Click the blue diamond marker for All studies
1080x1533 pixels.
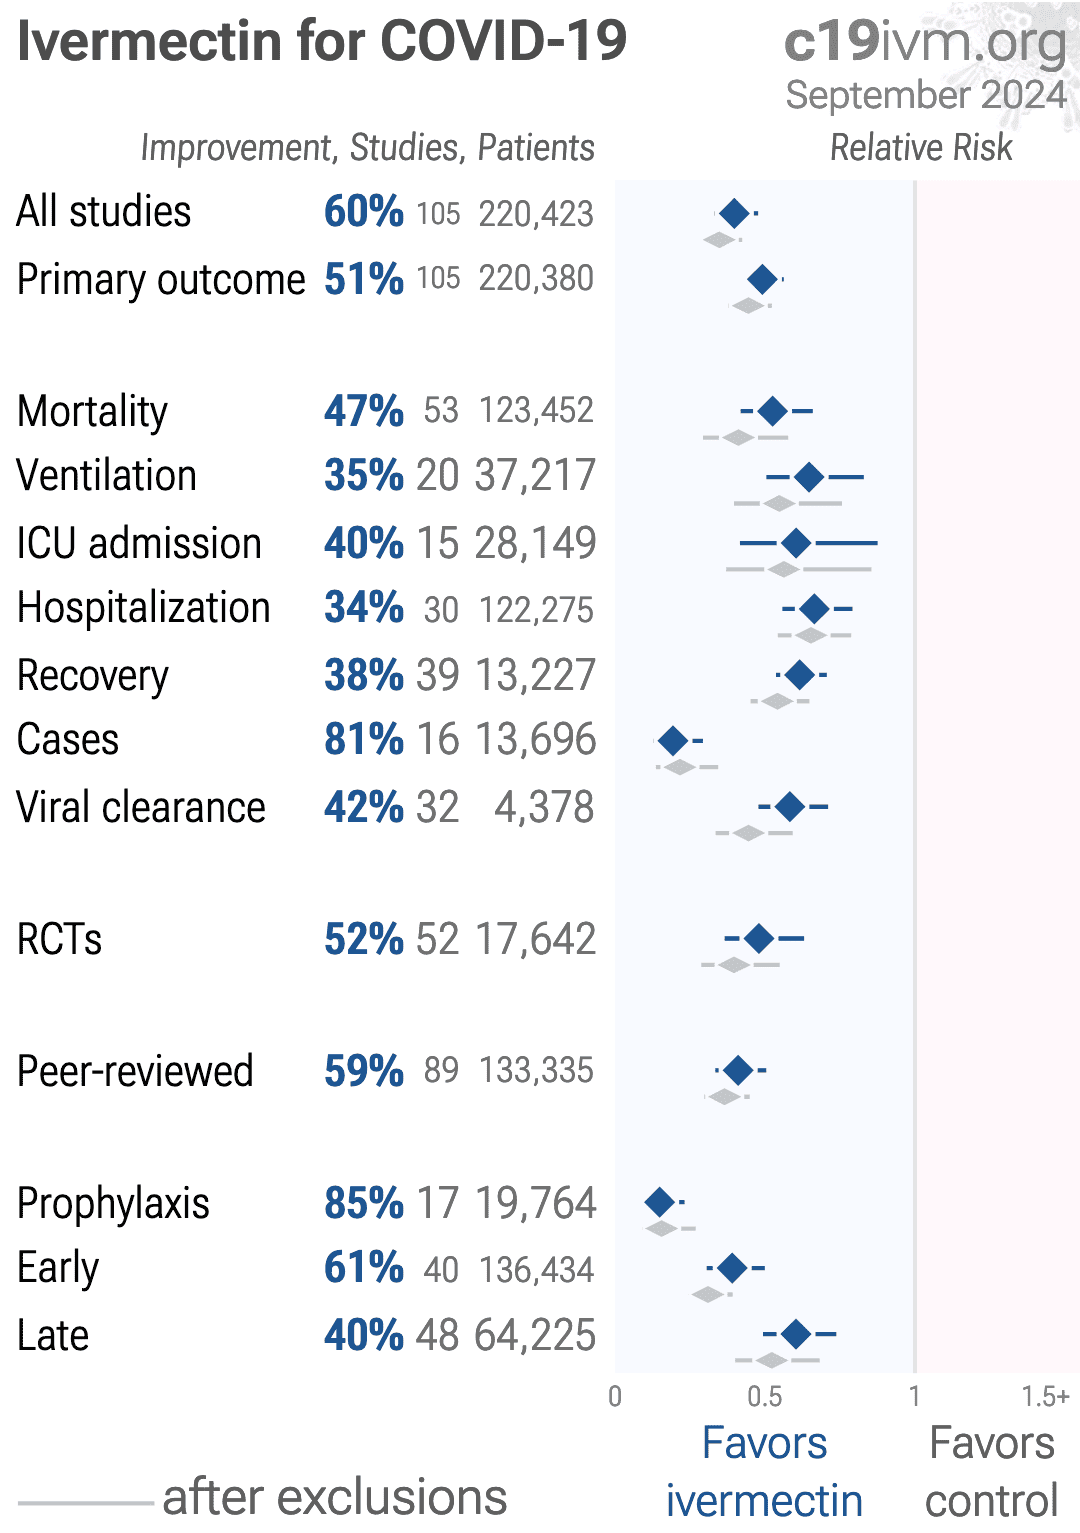click(x=734, y=213)
